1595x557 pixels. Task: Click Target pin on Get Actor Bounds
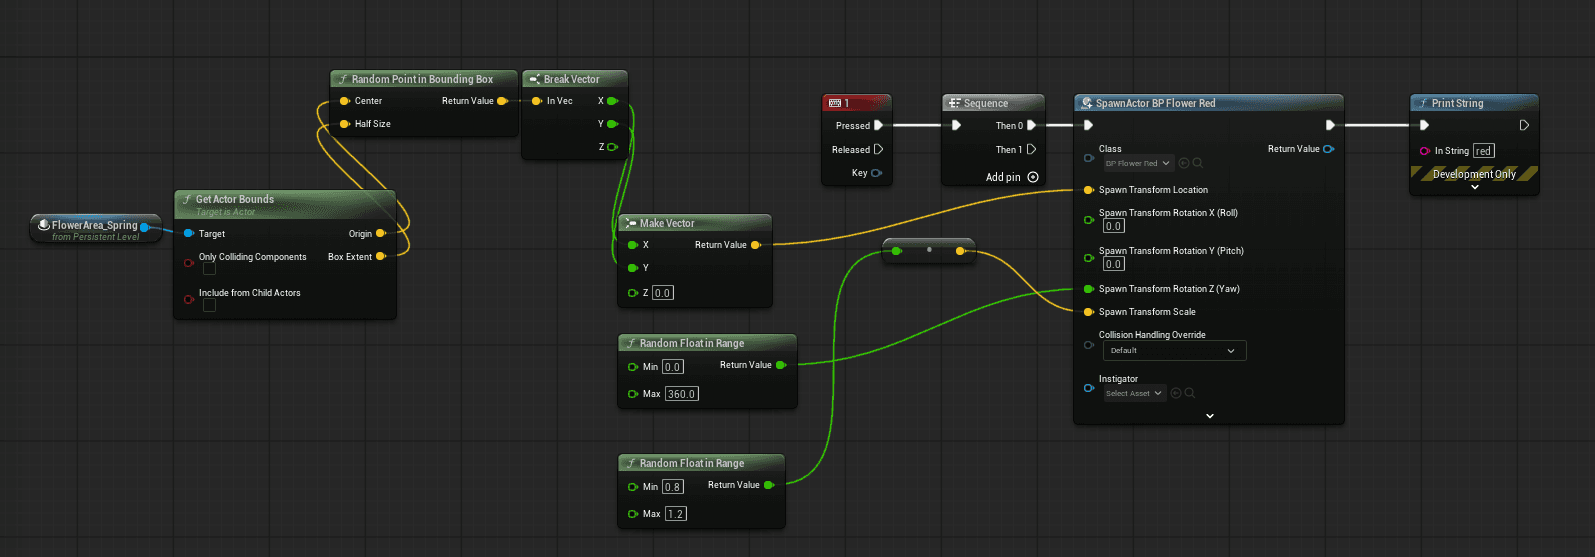click(188, 233)
